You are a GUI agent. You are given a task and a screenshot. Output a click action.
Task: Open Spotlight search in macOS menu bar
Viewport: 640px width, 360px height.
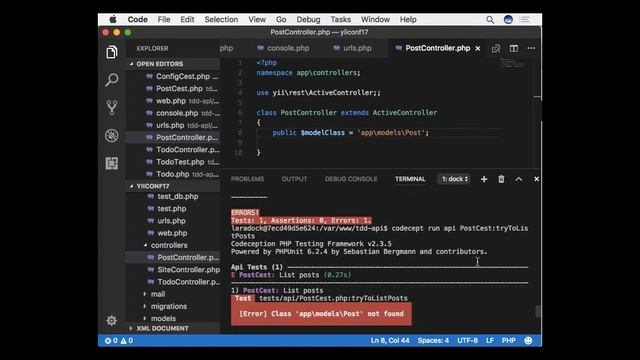click(490, 20)
